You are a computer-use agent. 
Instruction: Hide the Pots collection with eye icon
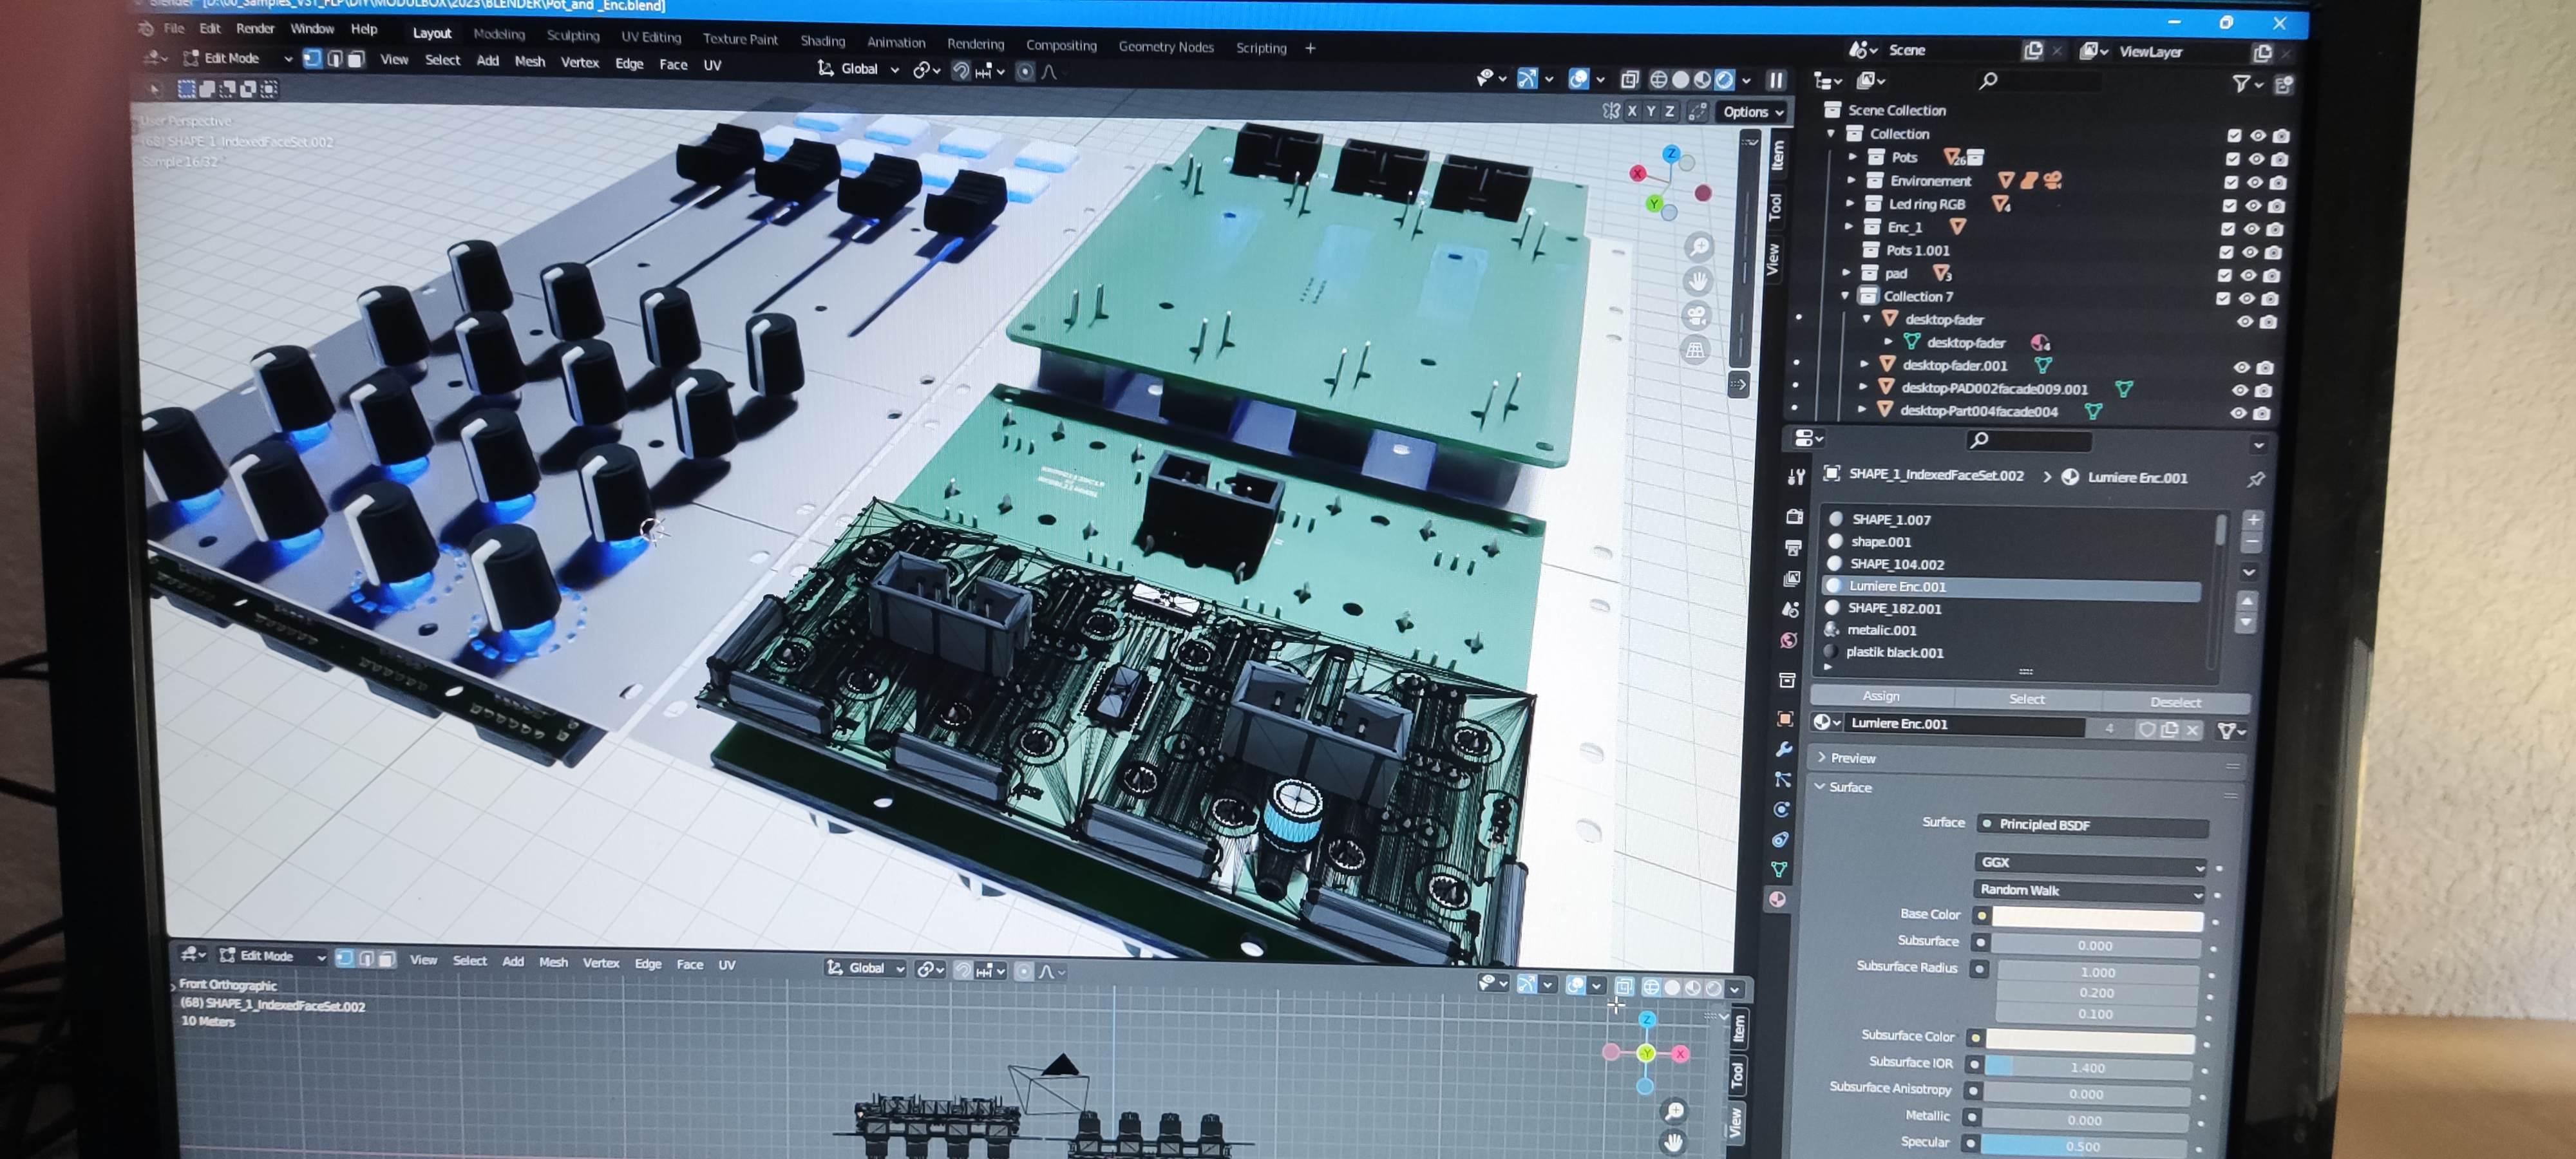click(2256, 159)
